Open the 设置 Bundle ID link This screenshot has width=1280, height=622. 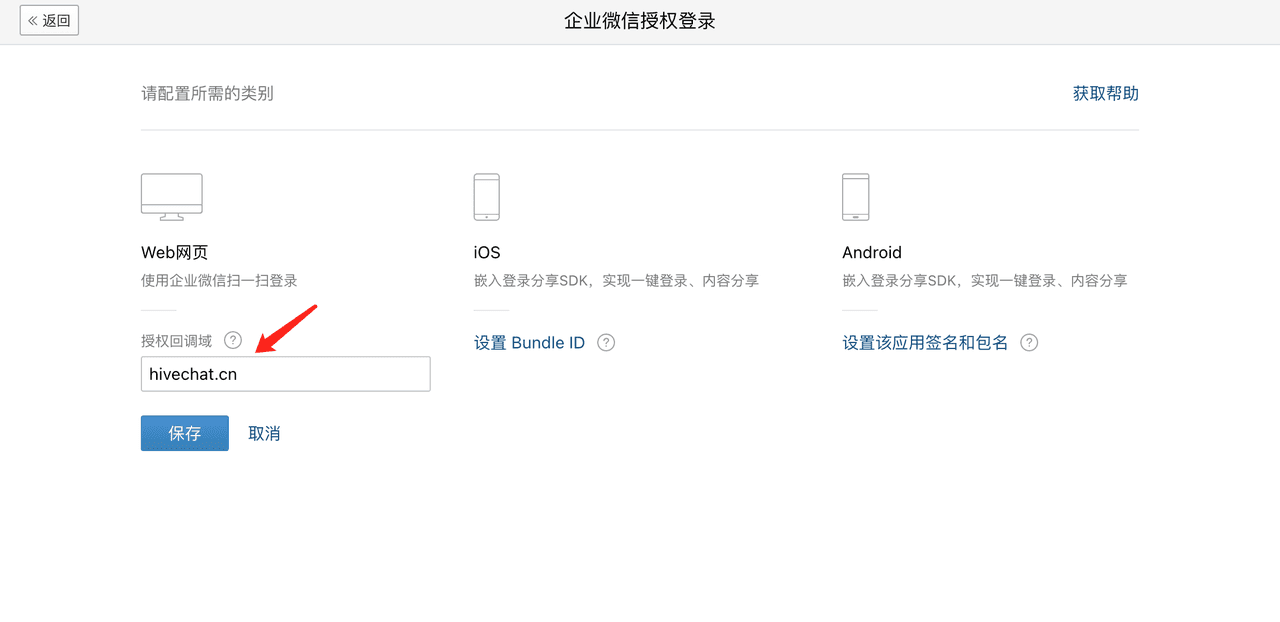(x=529, y=343)
